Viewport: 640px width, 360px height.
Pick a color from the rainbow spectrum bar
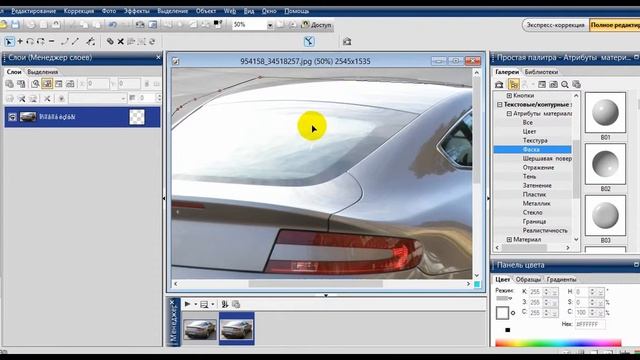coord(558,343)
